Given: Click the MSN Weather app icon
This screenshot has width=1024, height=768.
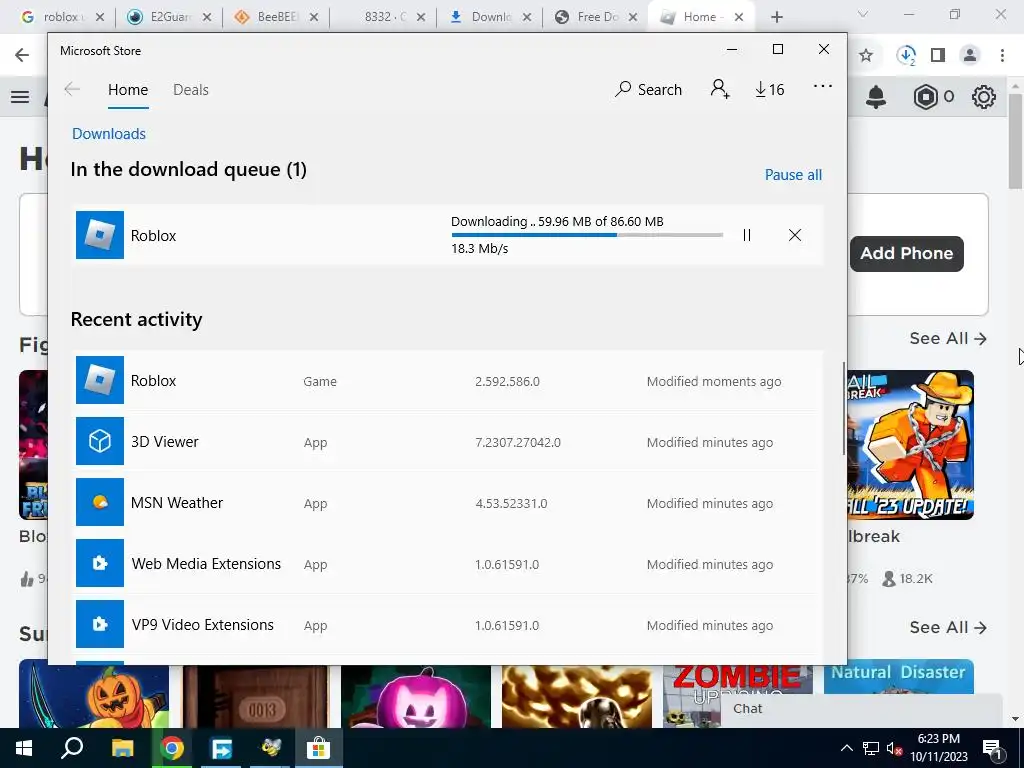Looking at the screenshot, I should [100, 502].
